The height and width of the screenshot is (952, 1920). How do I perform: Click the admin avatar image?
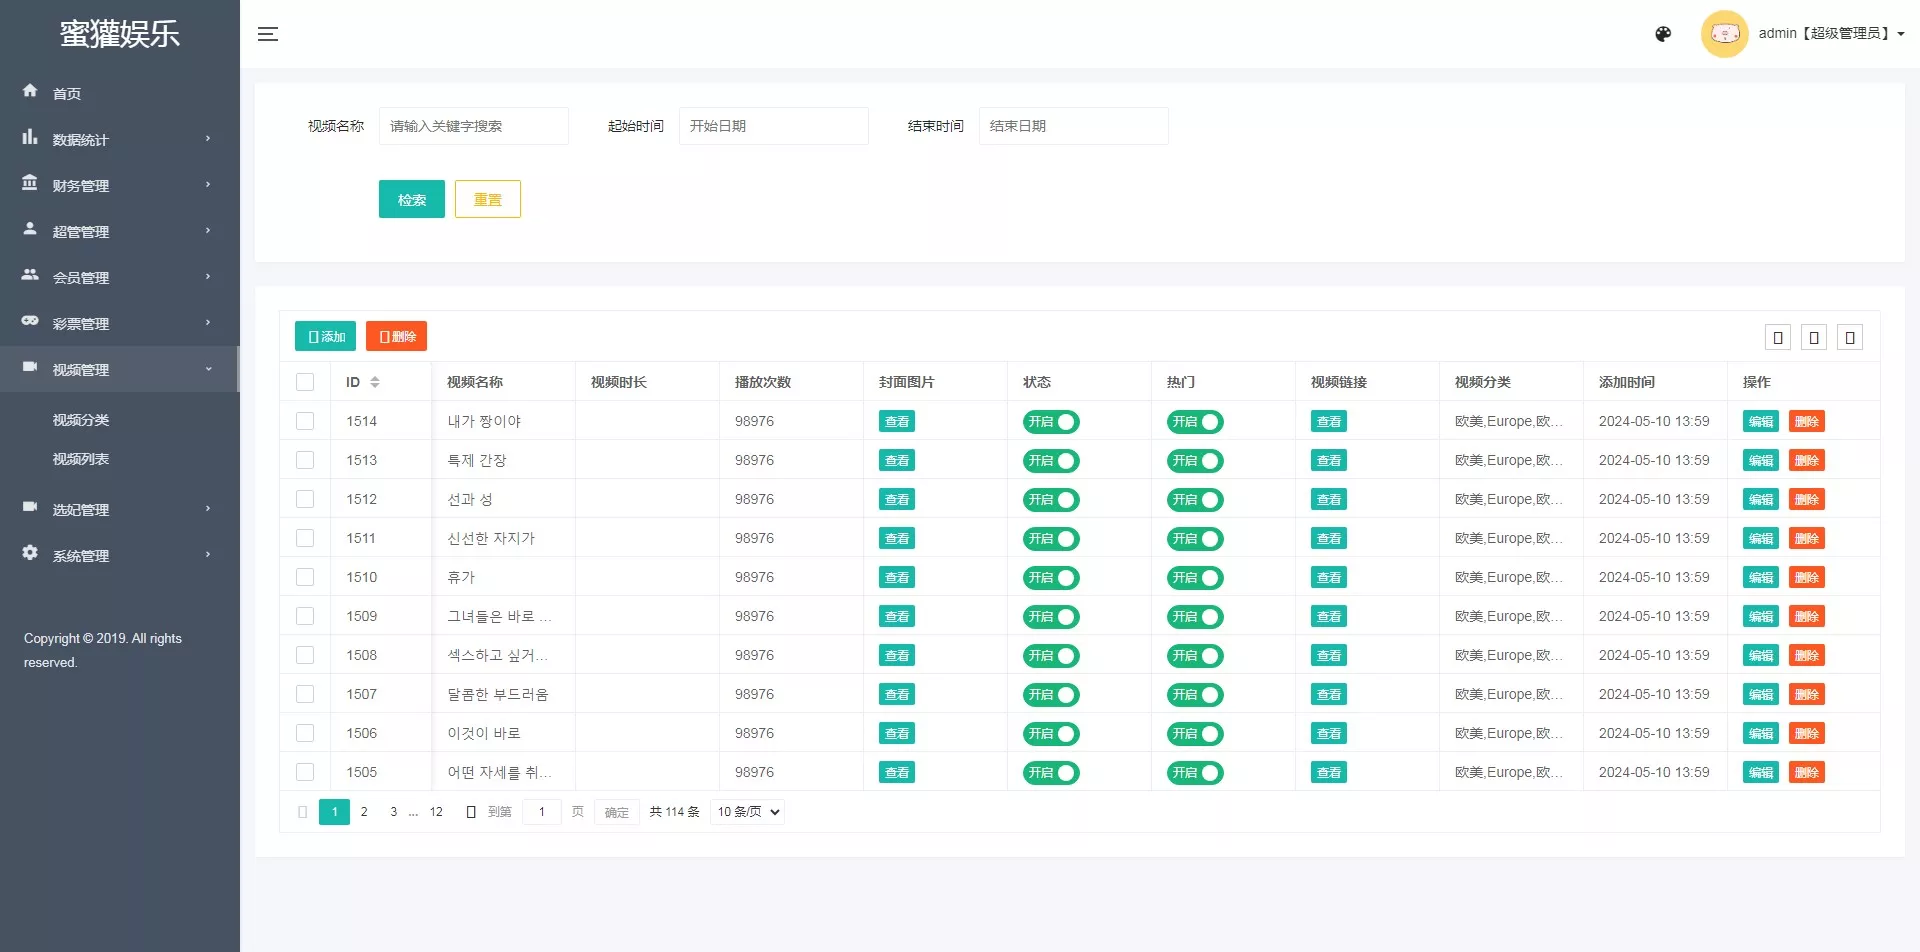(1724, 34)
